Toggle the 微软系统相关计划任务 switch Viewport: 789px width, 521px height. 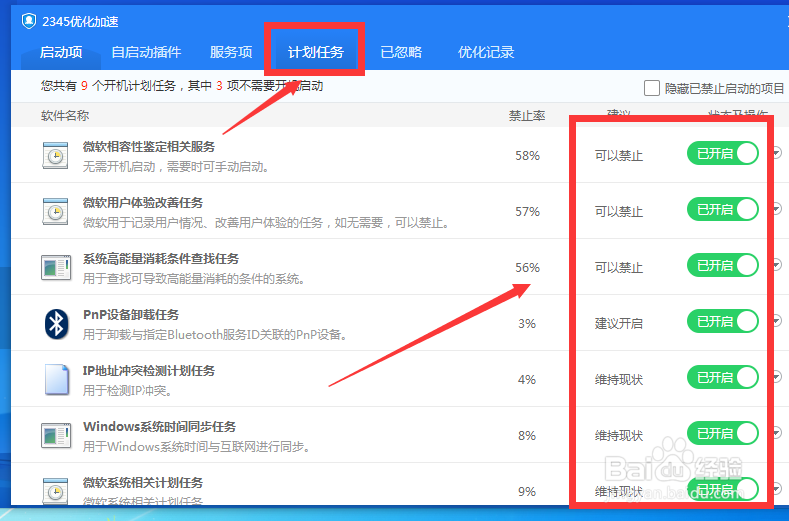(723, 489)
